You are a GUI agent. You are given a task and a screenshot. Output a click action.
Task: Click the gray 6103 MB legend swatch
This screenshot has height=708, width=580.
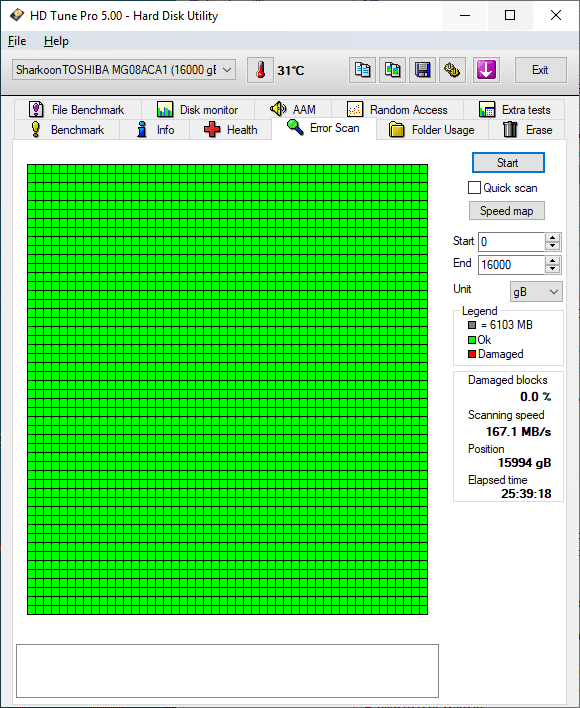472,325
